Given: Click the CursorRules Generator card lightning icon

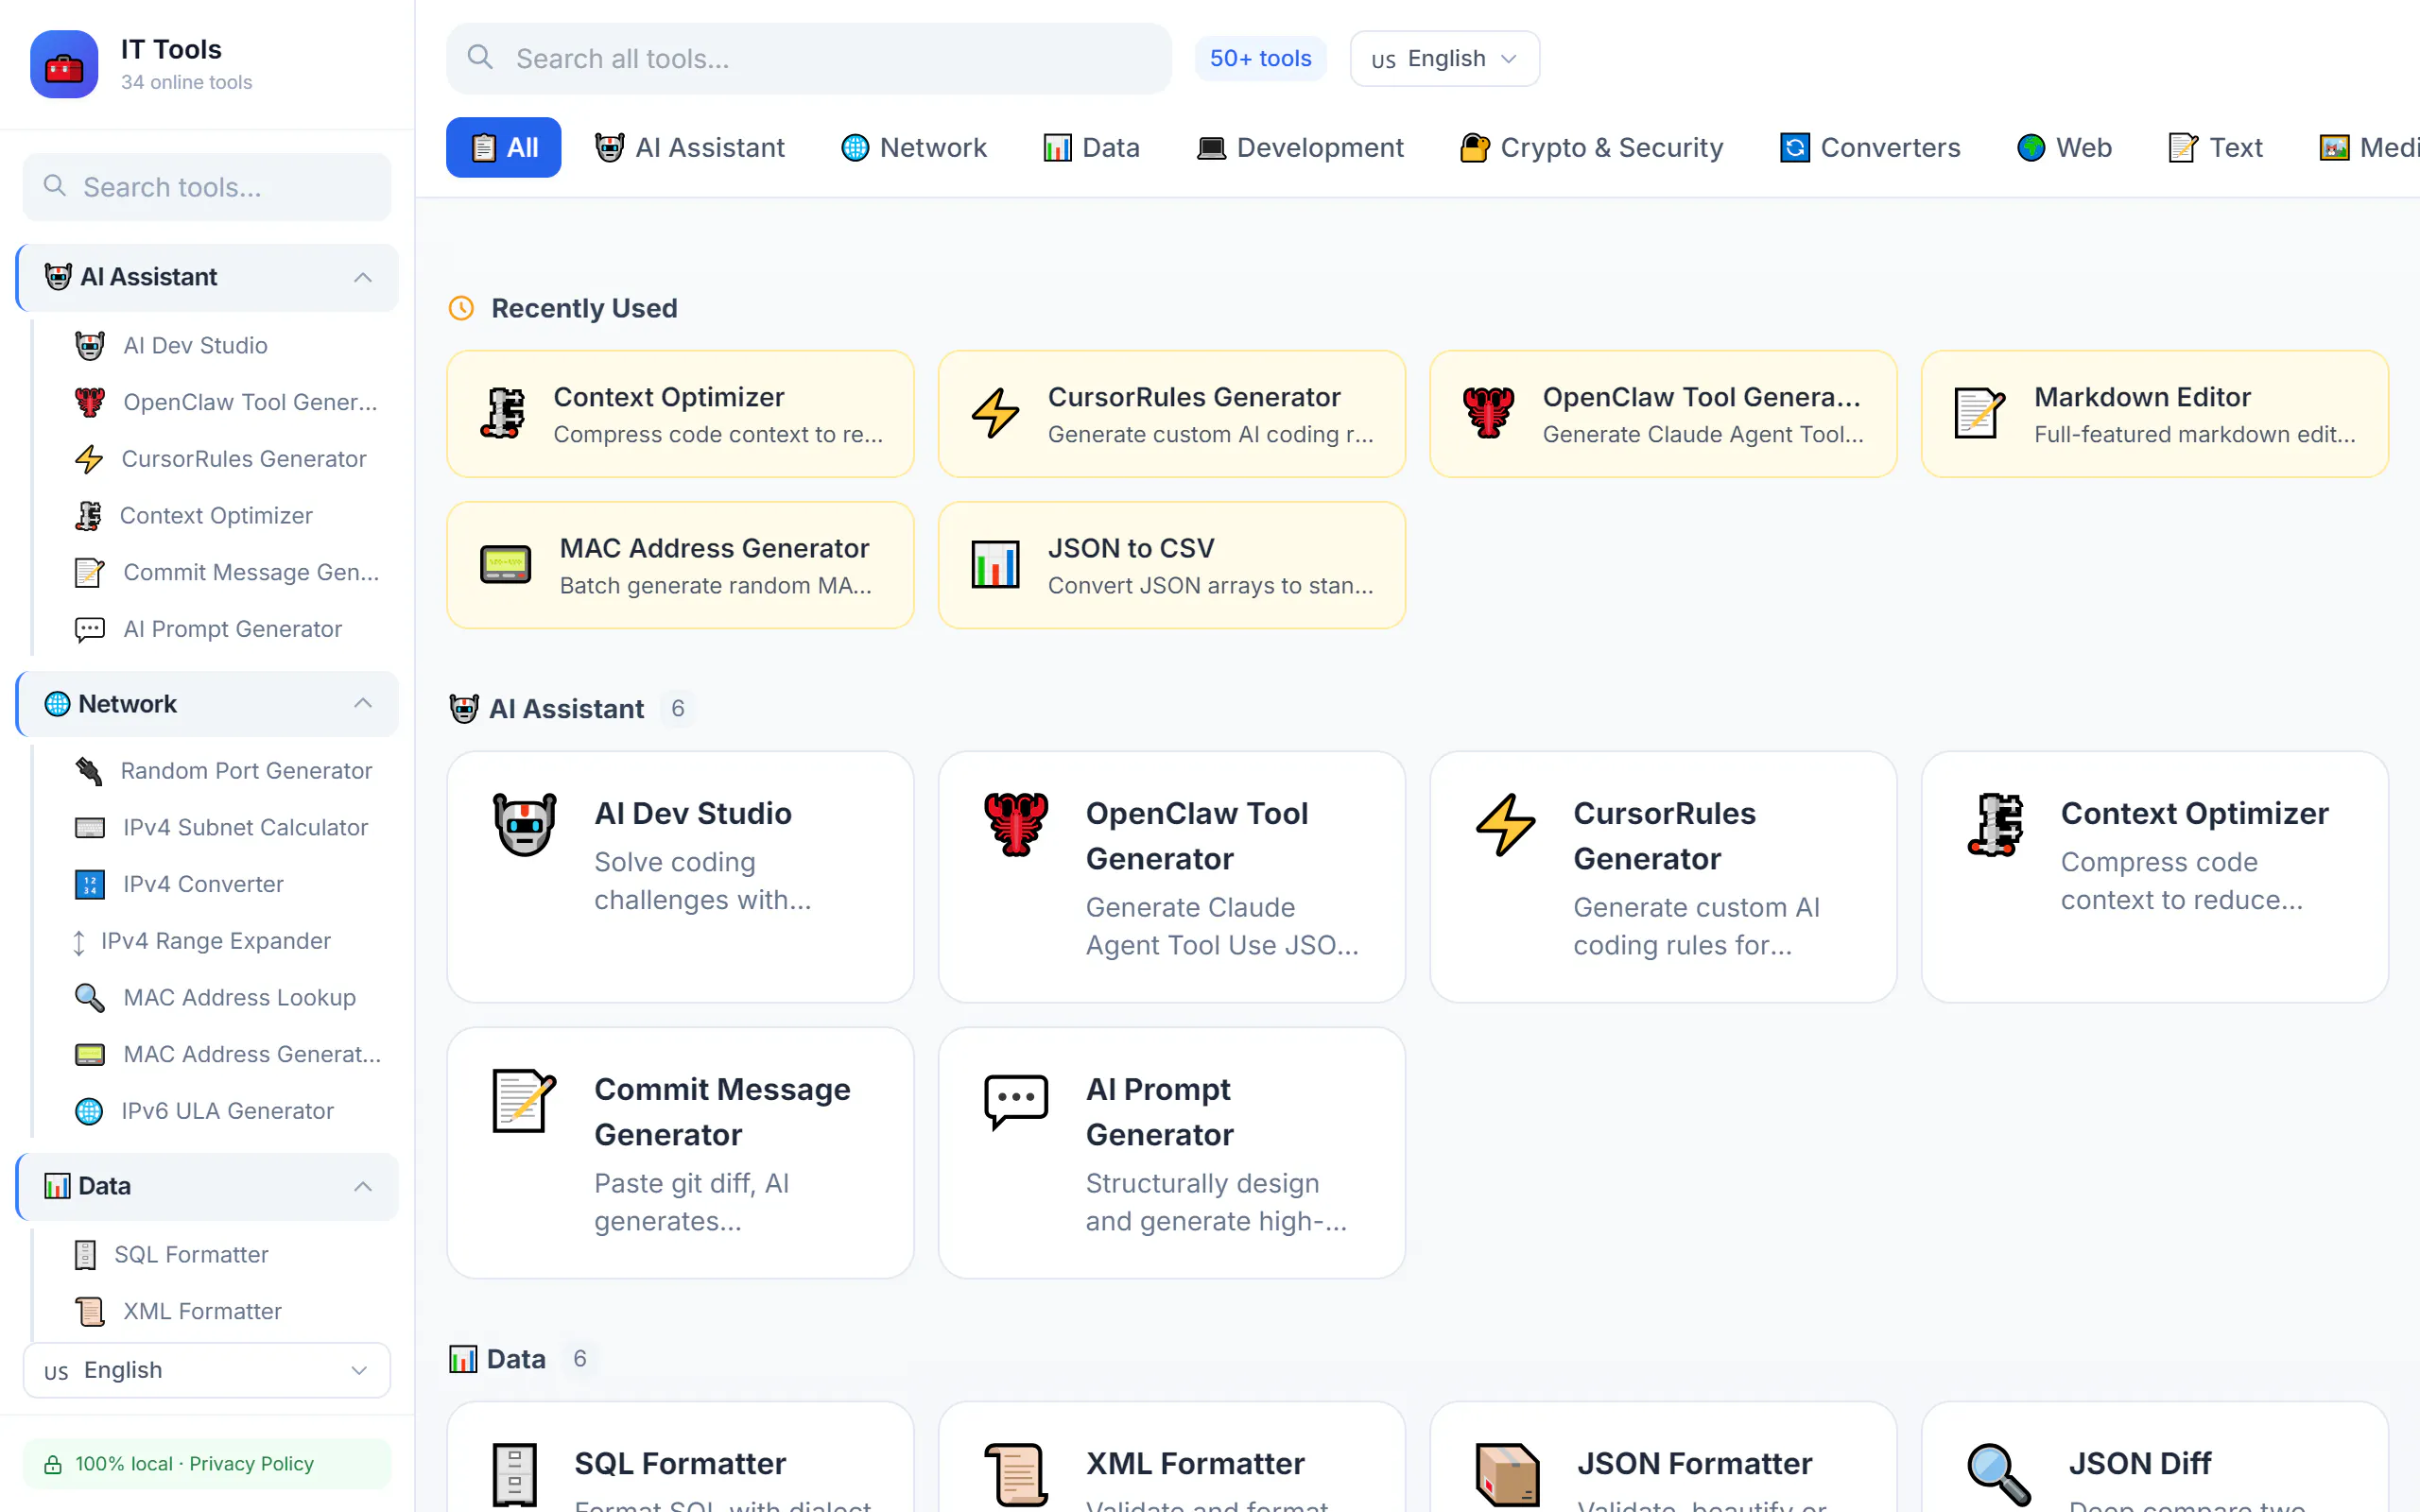Looking at the screenshot, I should (x=1506, y=824).
